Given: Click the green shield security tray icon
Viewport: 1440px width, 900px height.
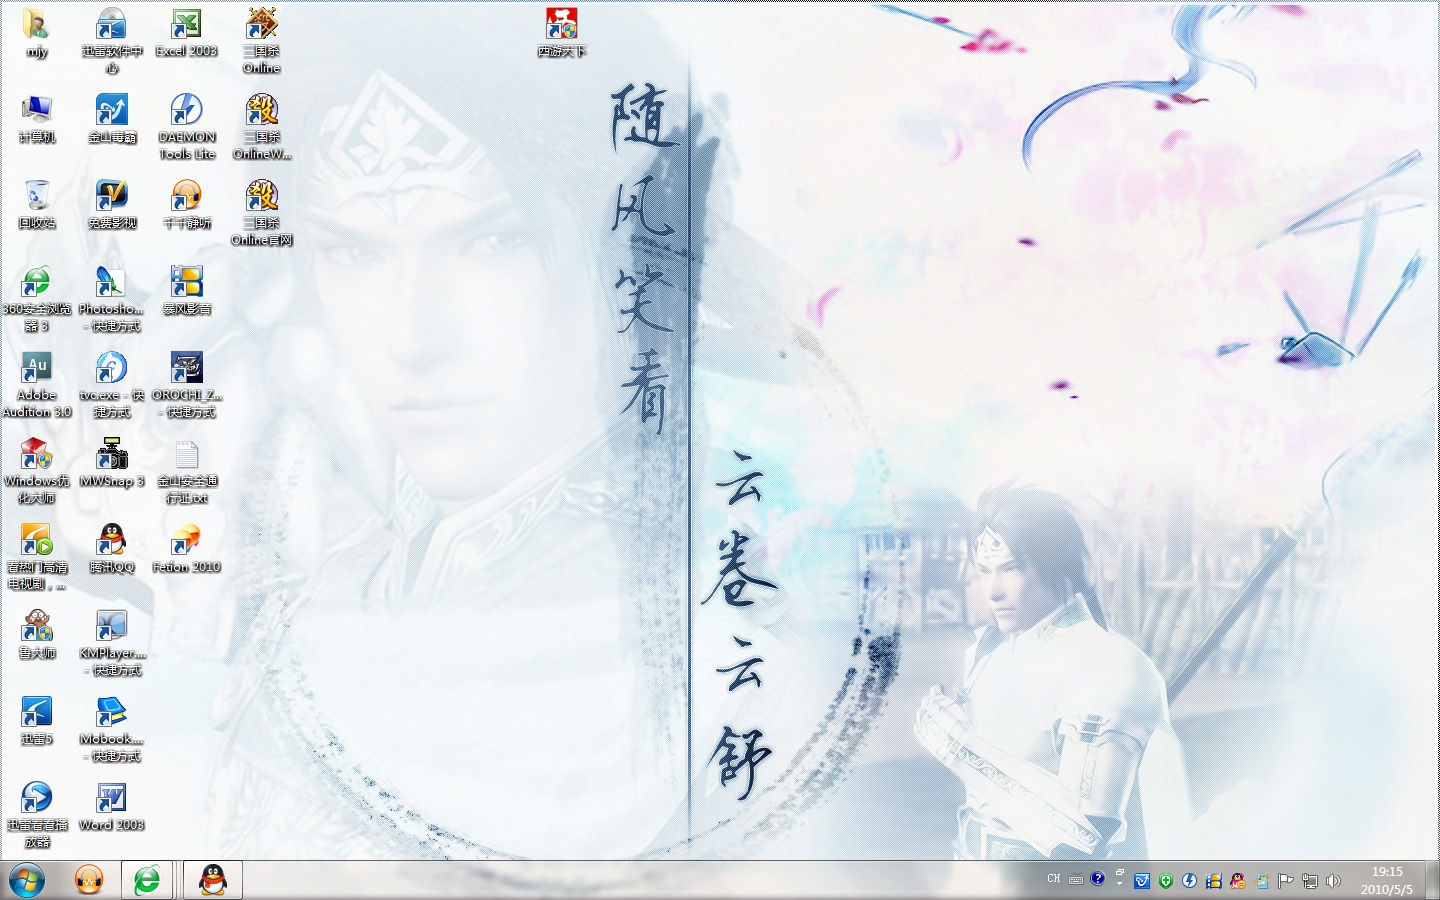Looking at the screenshot, I should [x=1166, y=881].
